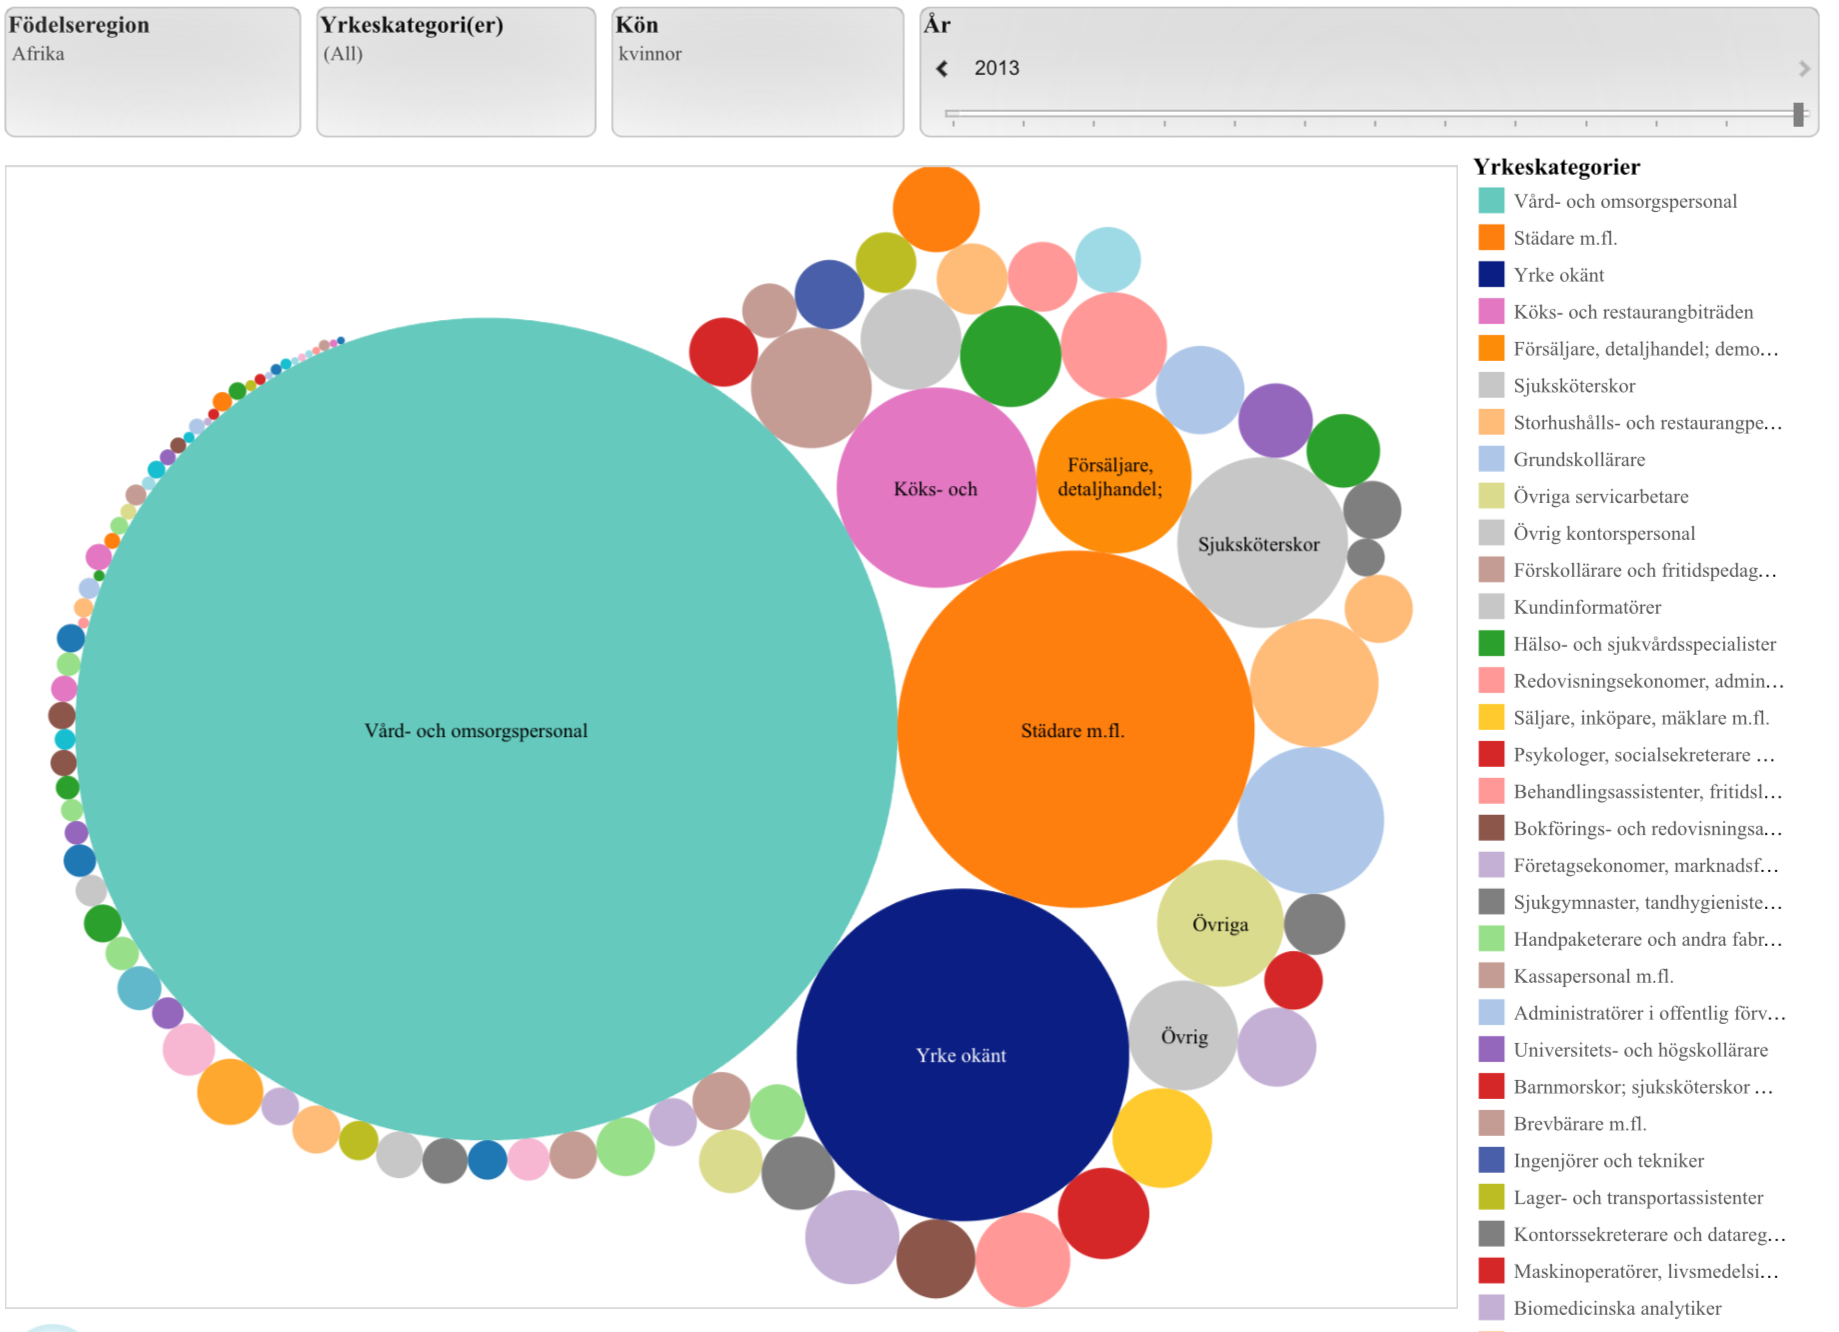Click the Städare m.fl. legend swatch
The height and width of the screenshot is (1332, 1839).
click(1491, 238)
